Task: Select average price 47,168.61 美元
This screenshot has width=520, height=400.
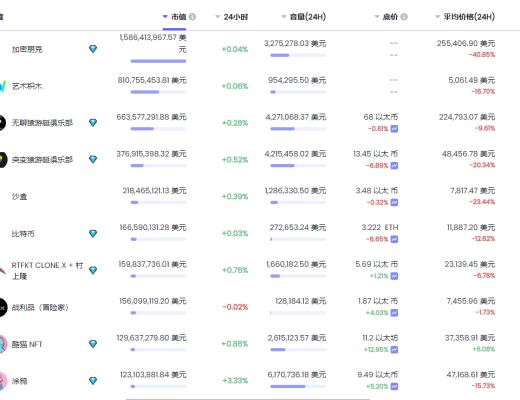Action: pos(471,374)
